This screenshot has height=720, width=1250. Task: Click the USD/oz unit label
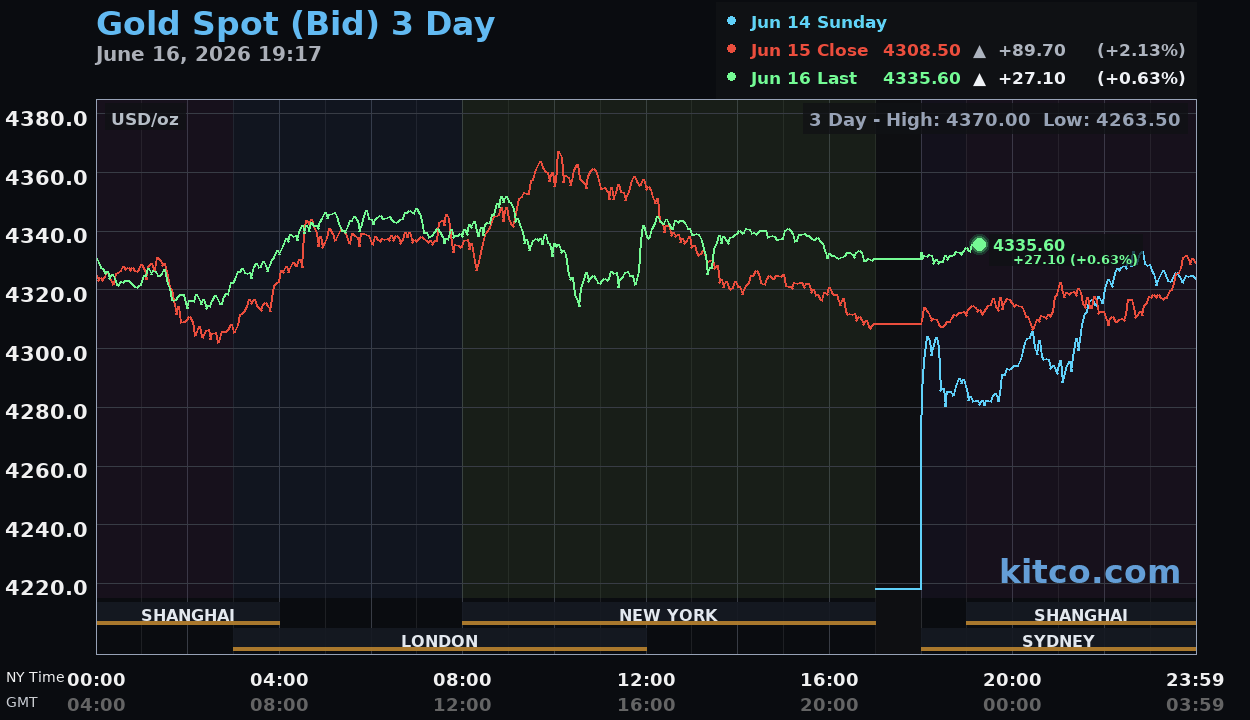[145, 119]
